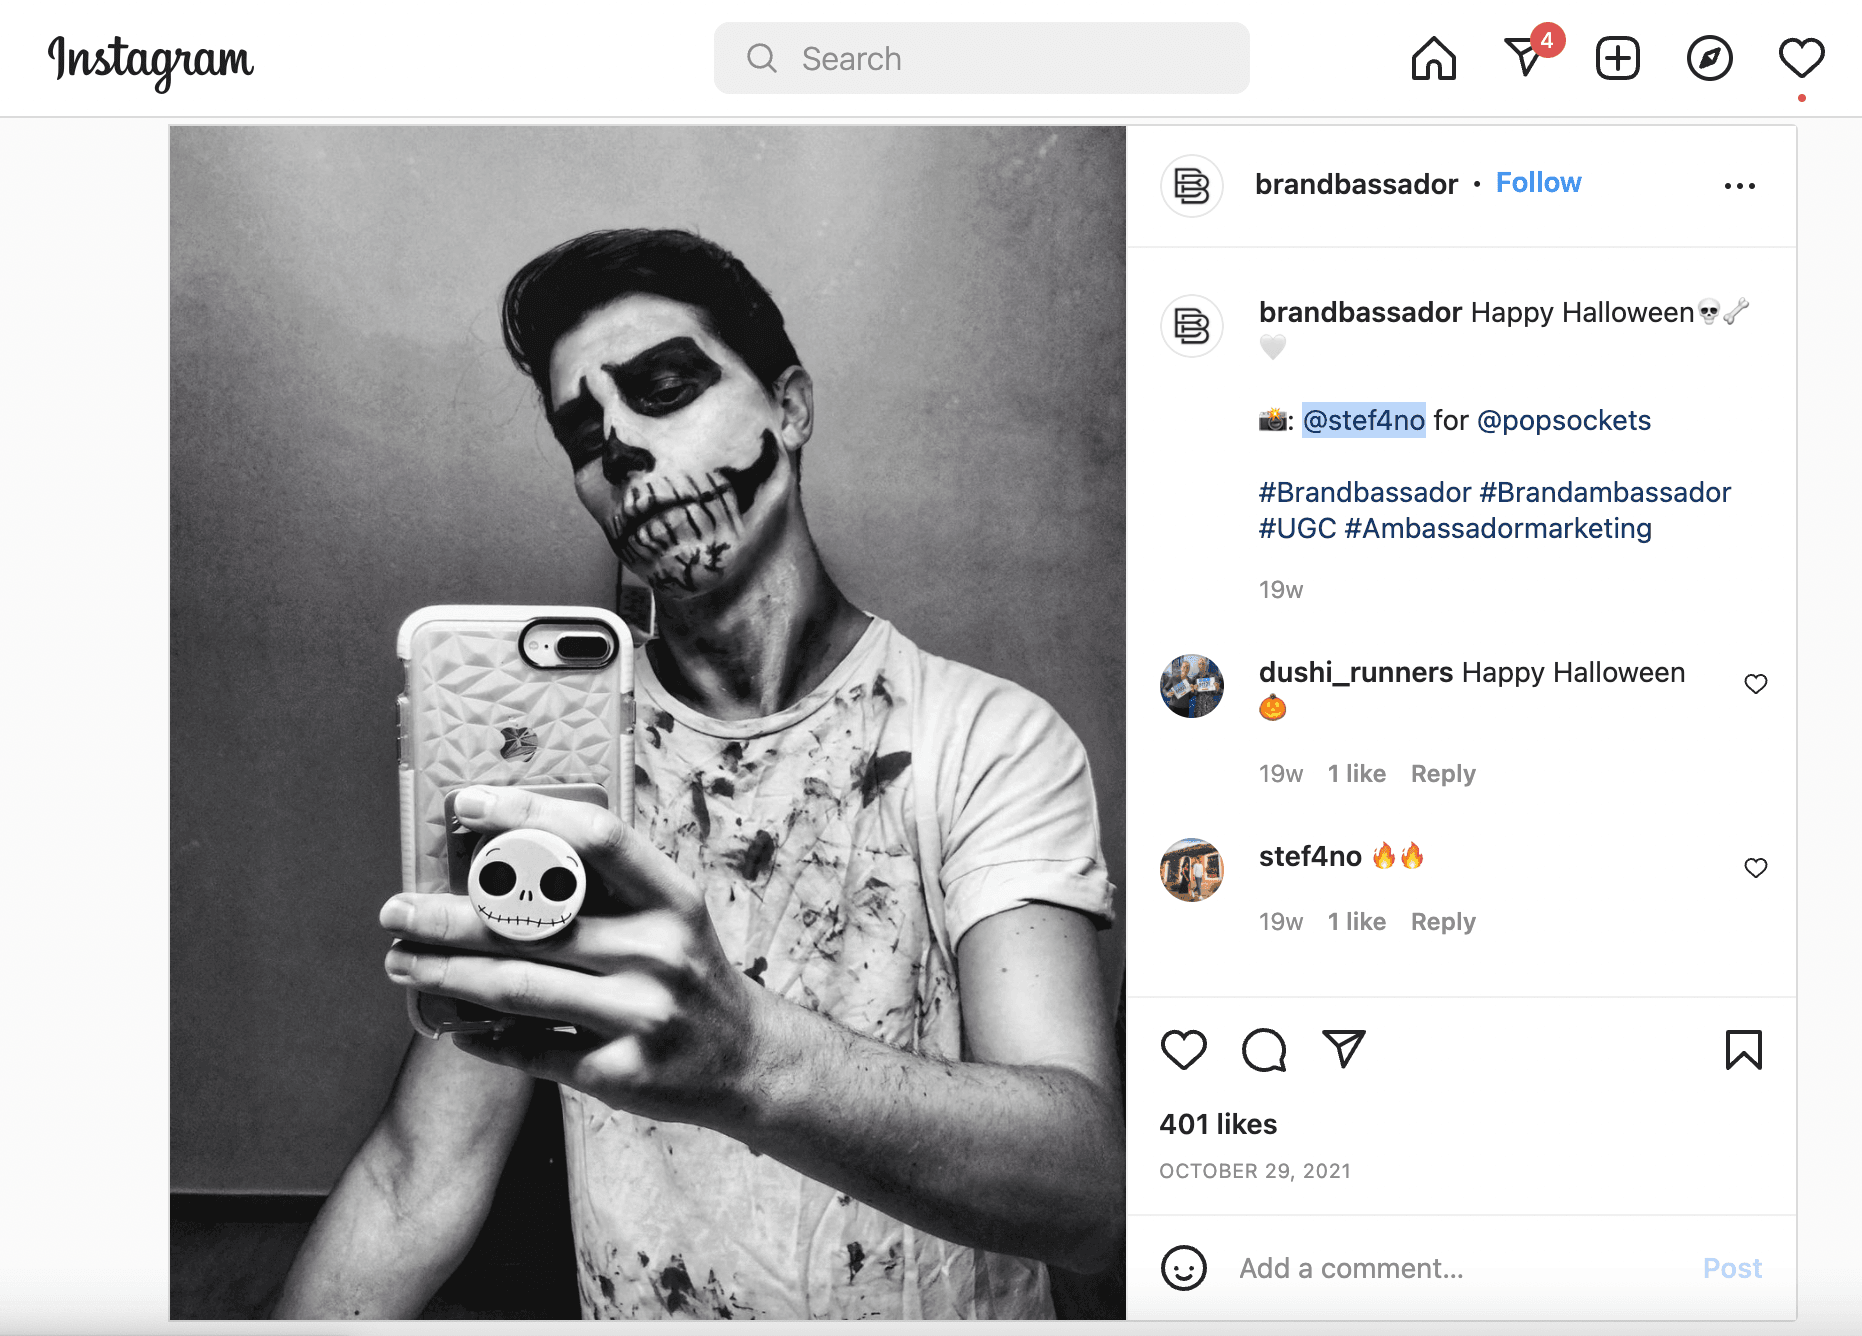1862x1336 pixels.
Task: Share the post via the paper plane icon
Action: [x=1343, y=1051]
